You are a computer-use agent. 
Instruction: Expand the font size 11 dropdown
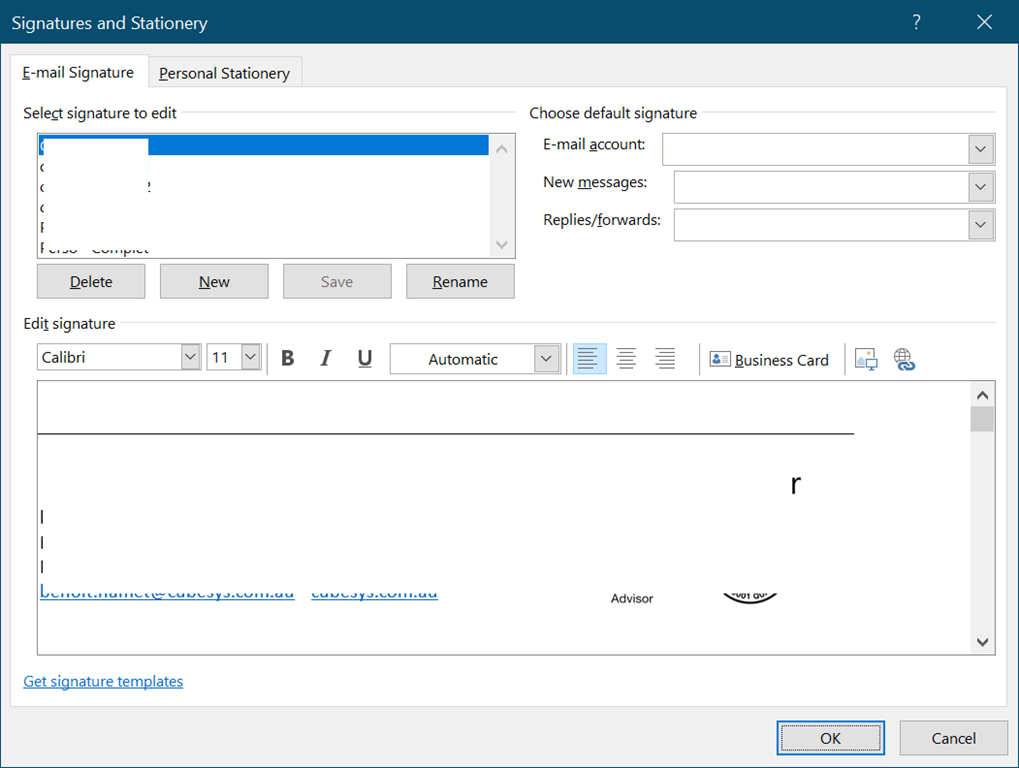click(x=250, y=358)
